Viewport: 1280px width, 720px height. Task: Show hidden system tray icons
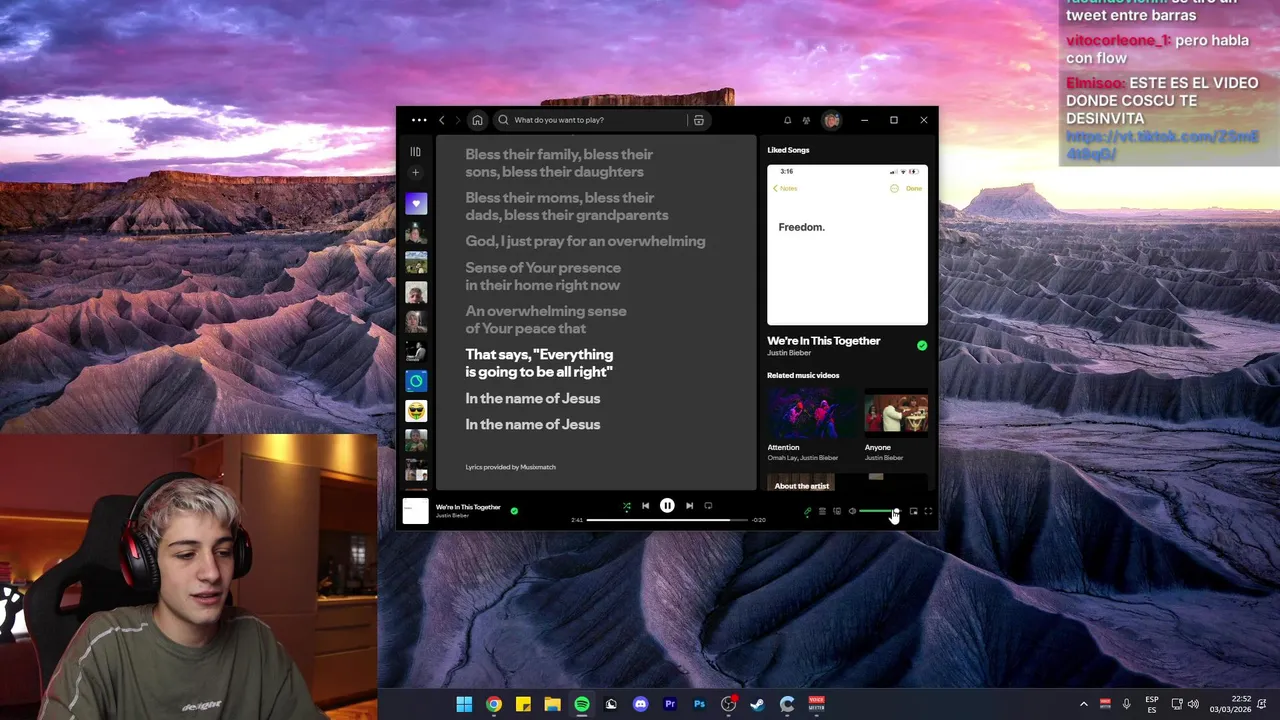pos(1083,704)
